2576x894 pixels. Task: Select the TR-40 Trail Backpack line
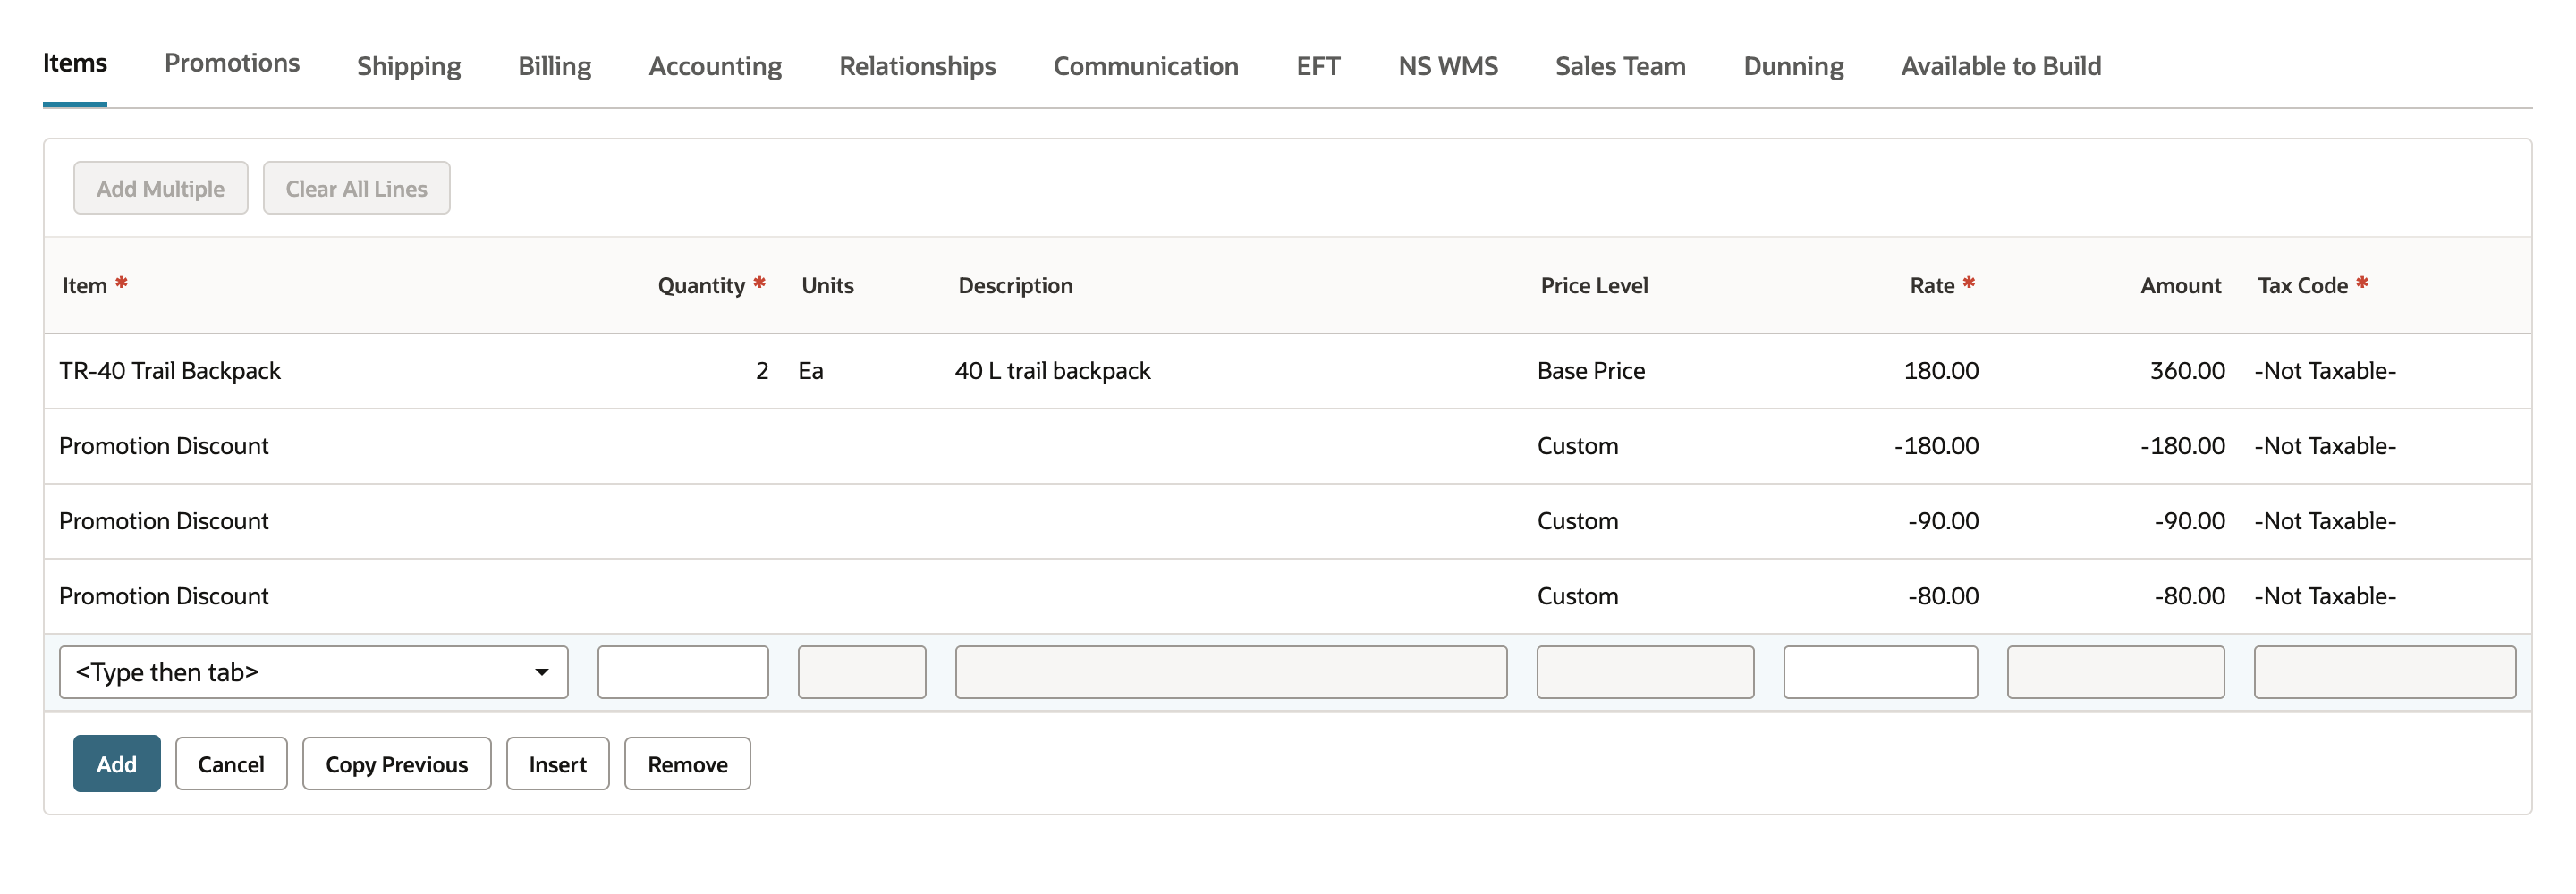[x=1288, y=371]
